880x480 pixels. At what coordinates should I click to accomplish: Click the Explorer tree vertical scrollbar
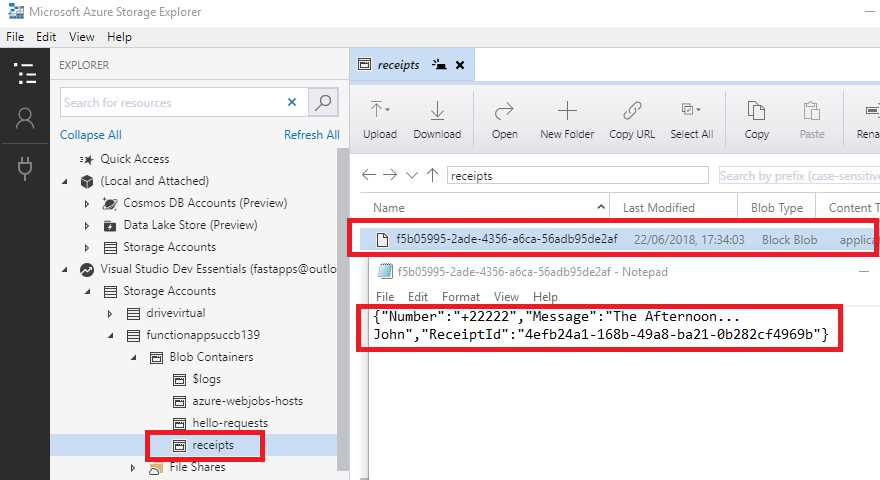pos(342,309)
